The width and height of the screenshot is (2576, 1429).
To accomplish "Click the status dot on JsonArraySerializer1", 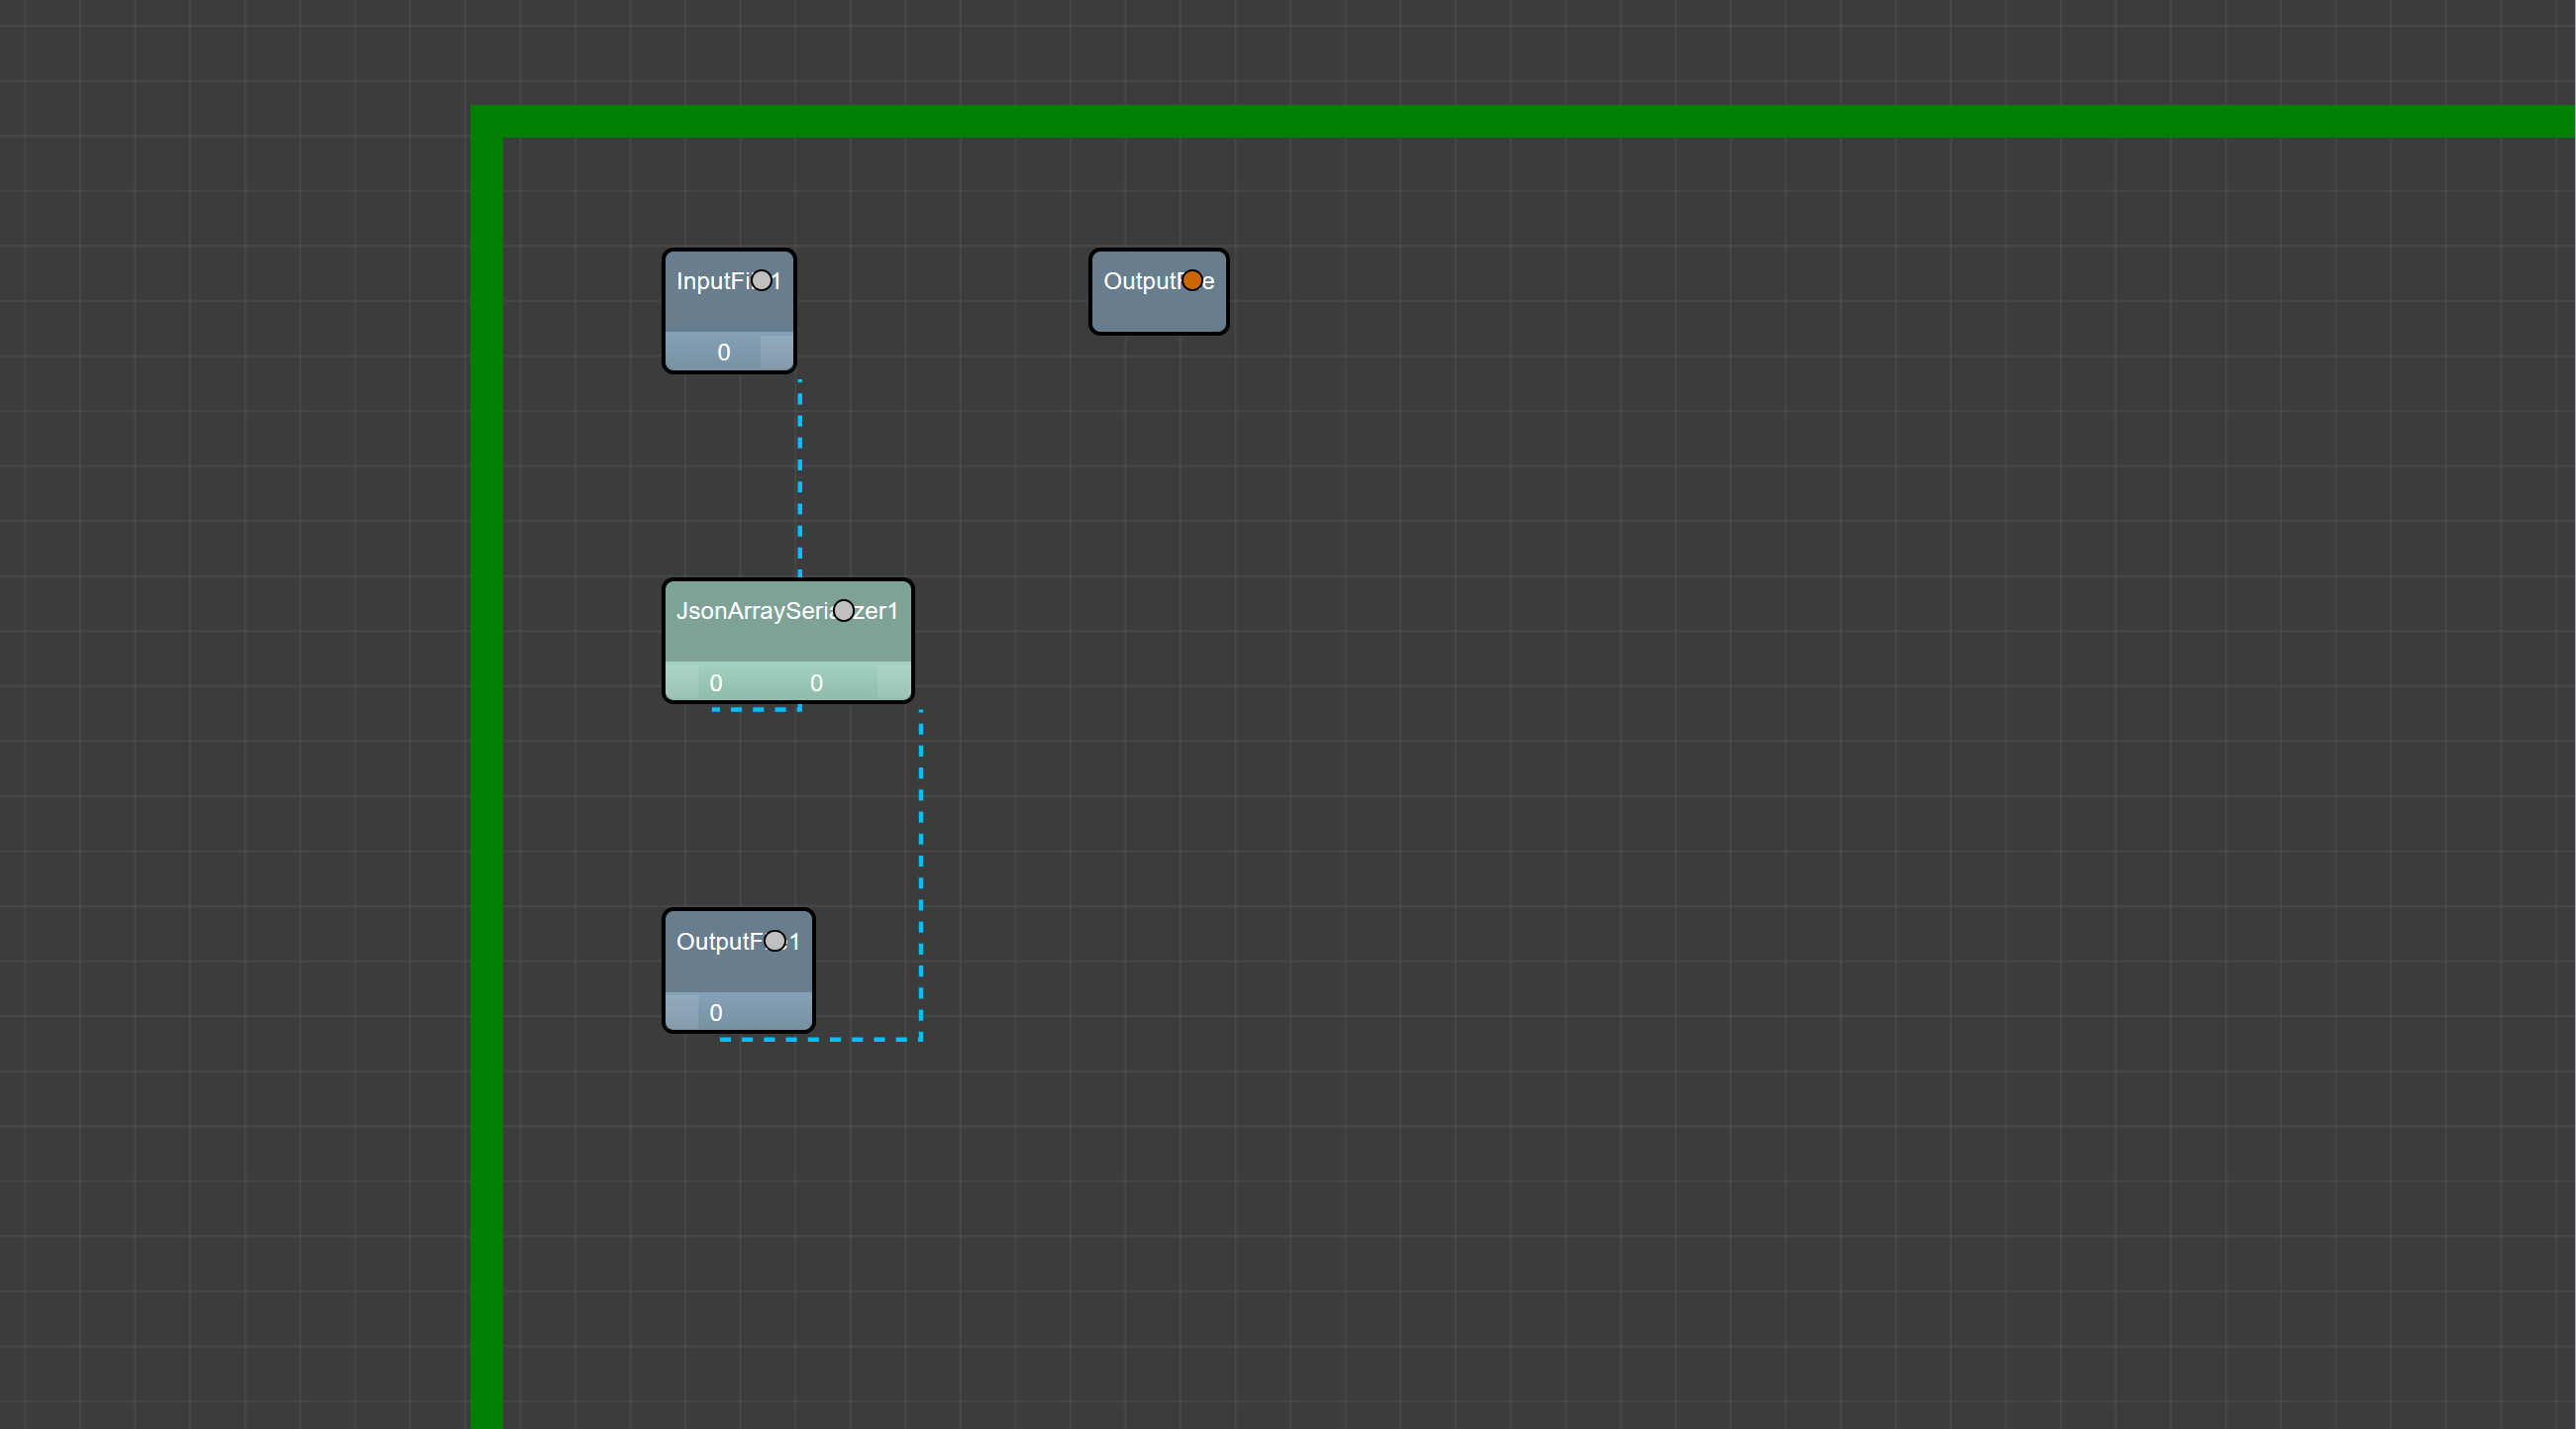I will (844, 611).
